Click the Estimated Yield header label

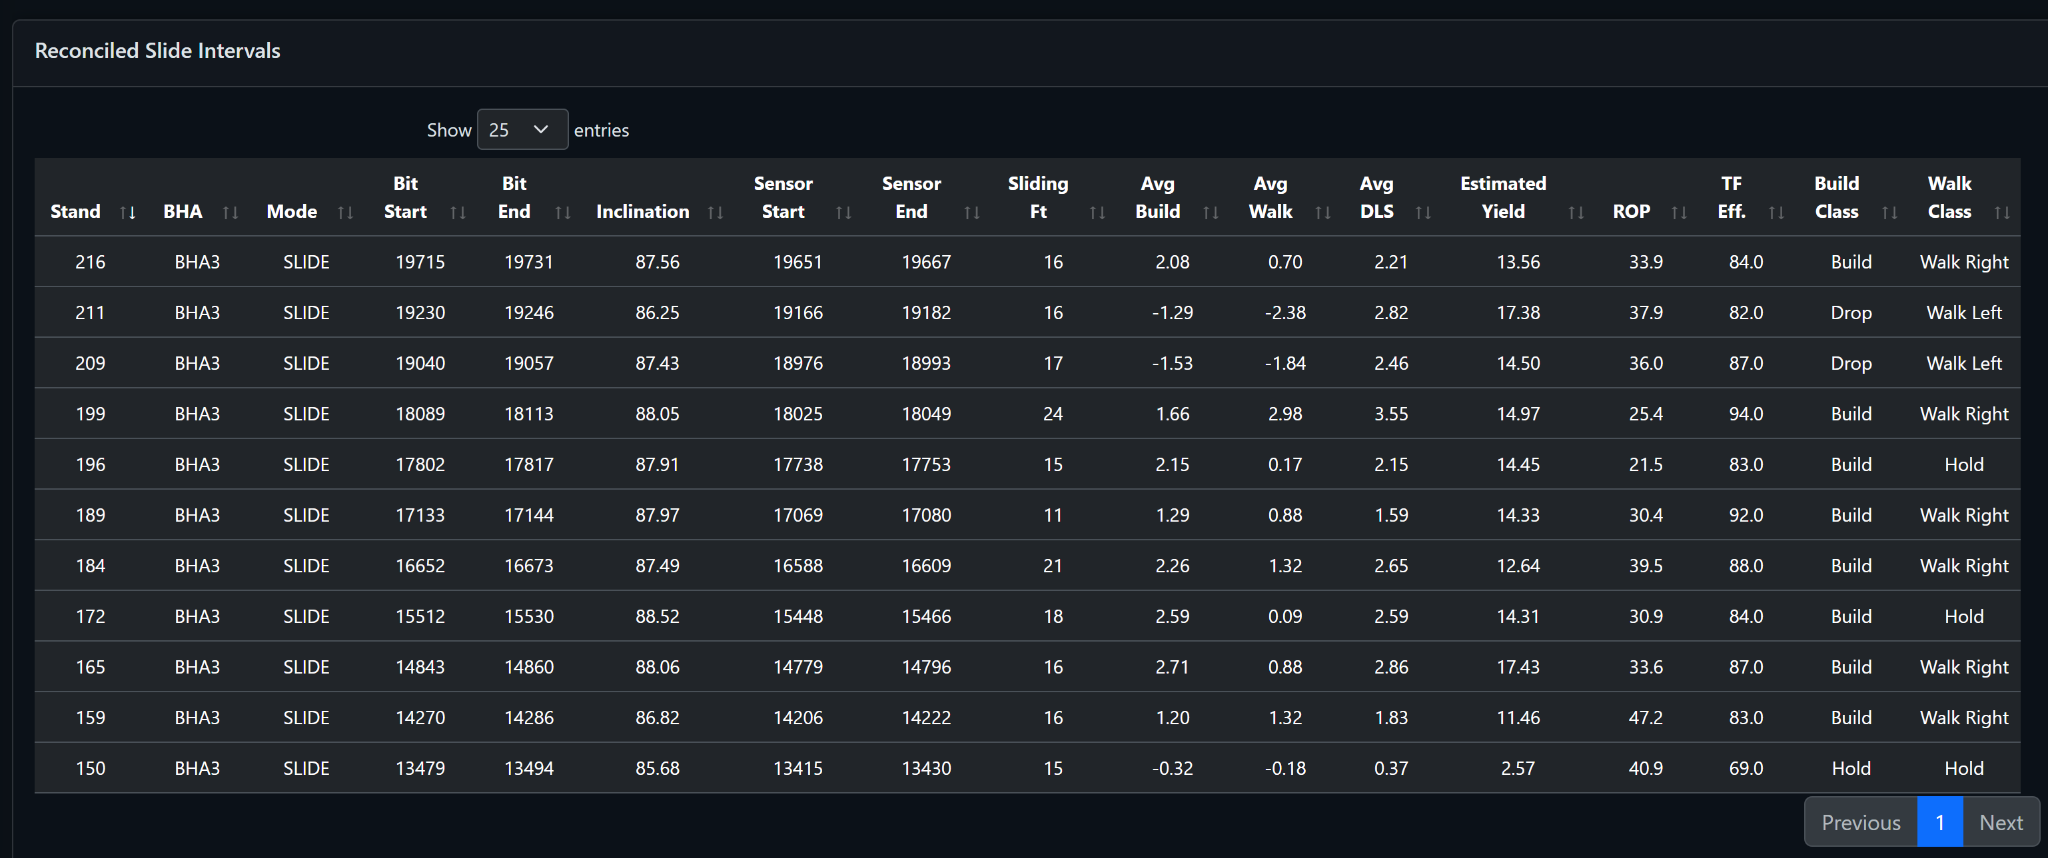click(x=1503, y=197)
